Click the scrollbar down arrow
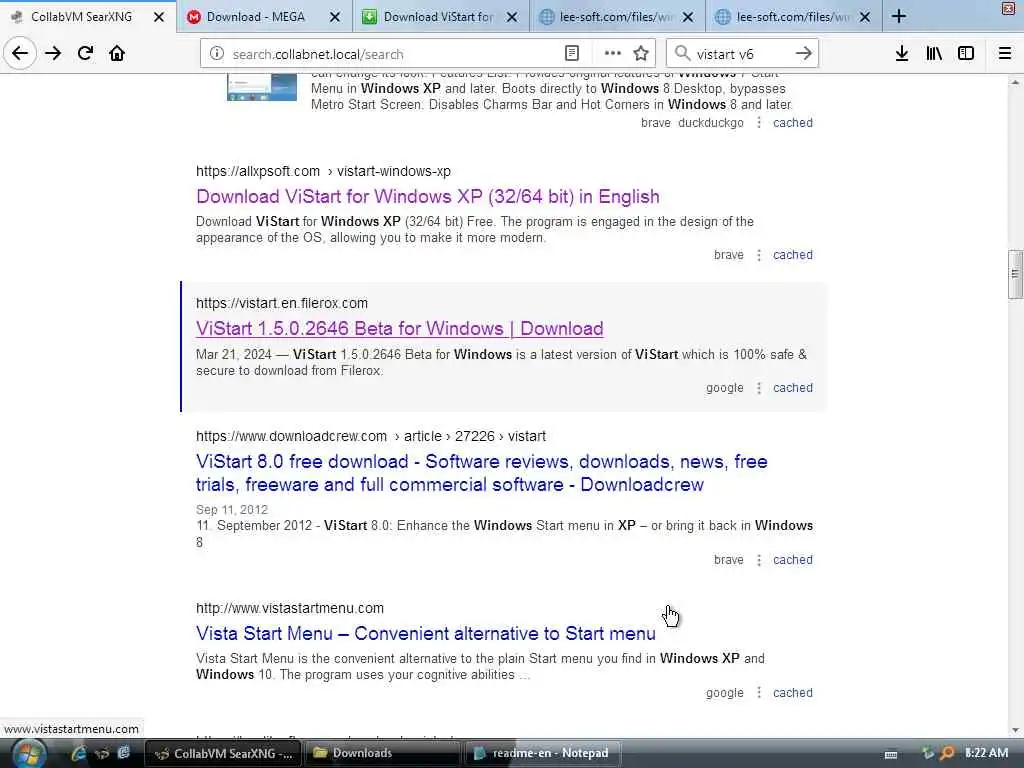Screen dimensions: 1024x768 pos(1015,730)
